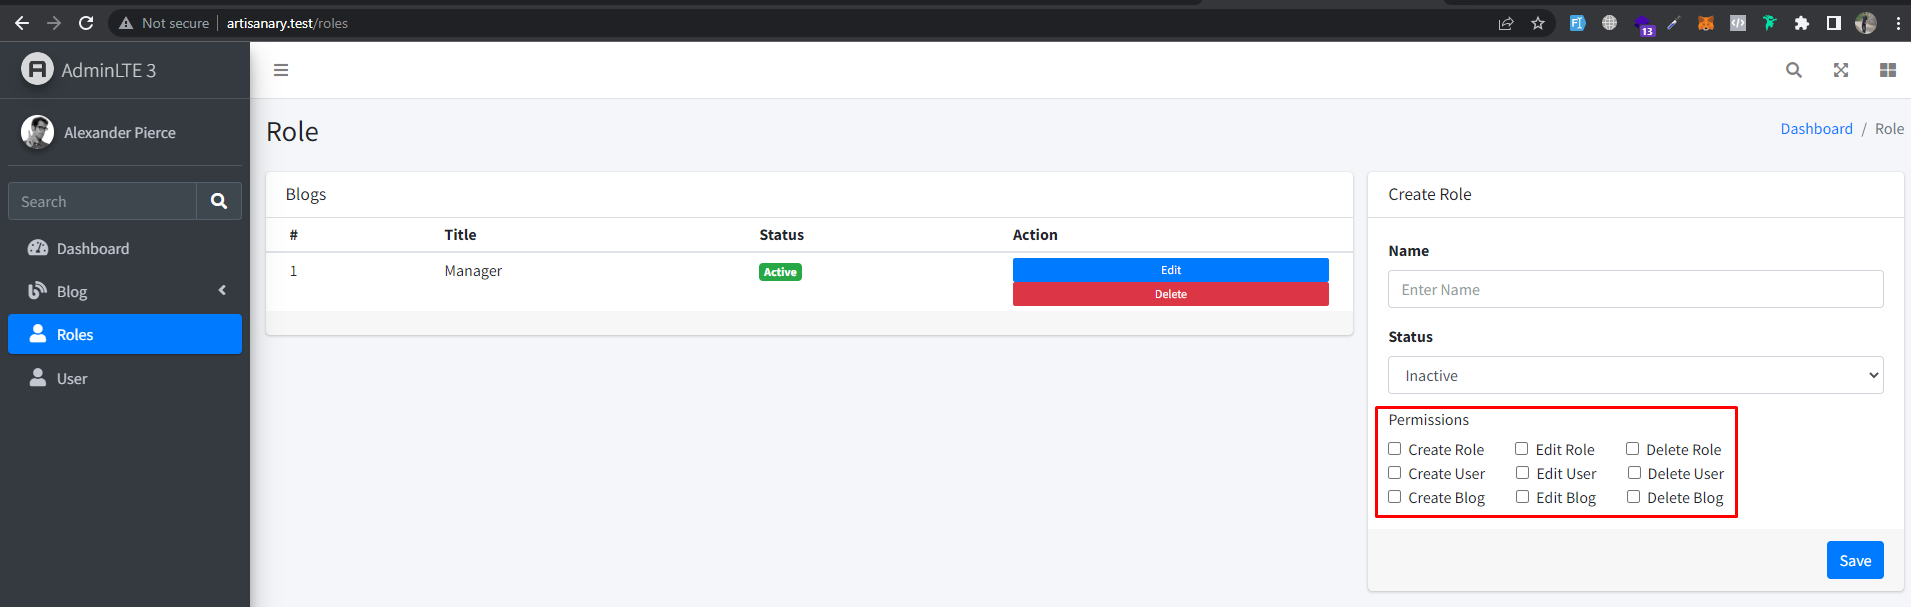Open the blue FI font extension

(1577, 23)
